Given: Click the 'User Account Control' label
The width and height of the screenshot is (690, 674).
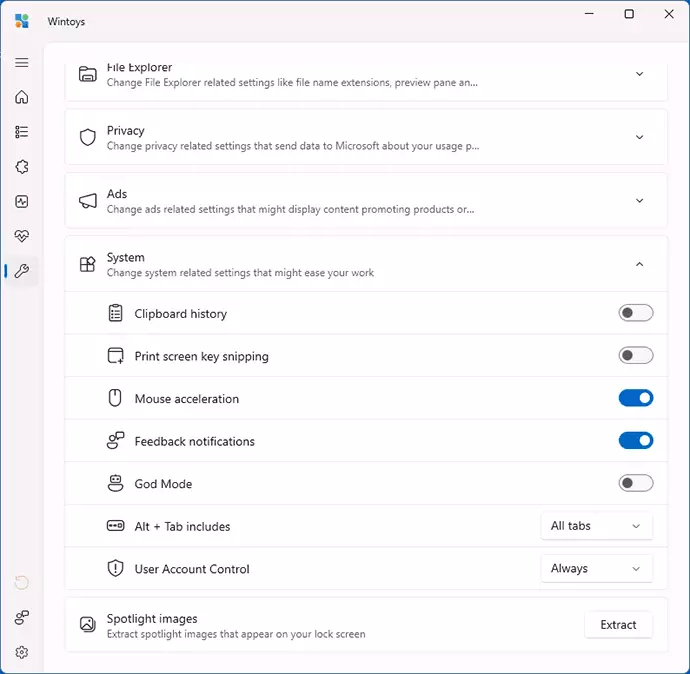Looking at the screenshot, I should point(192,569).
